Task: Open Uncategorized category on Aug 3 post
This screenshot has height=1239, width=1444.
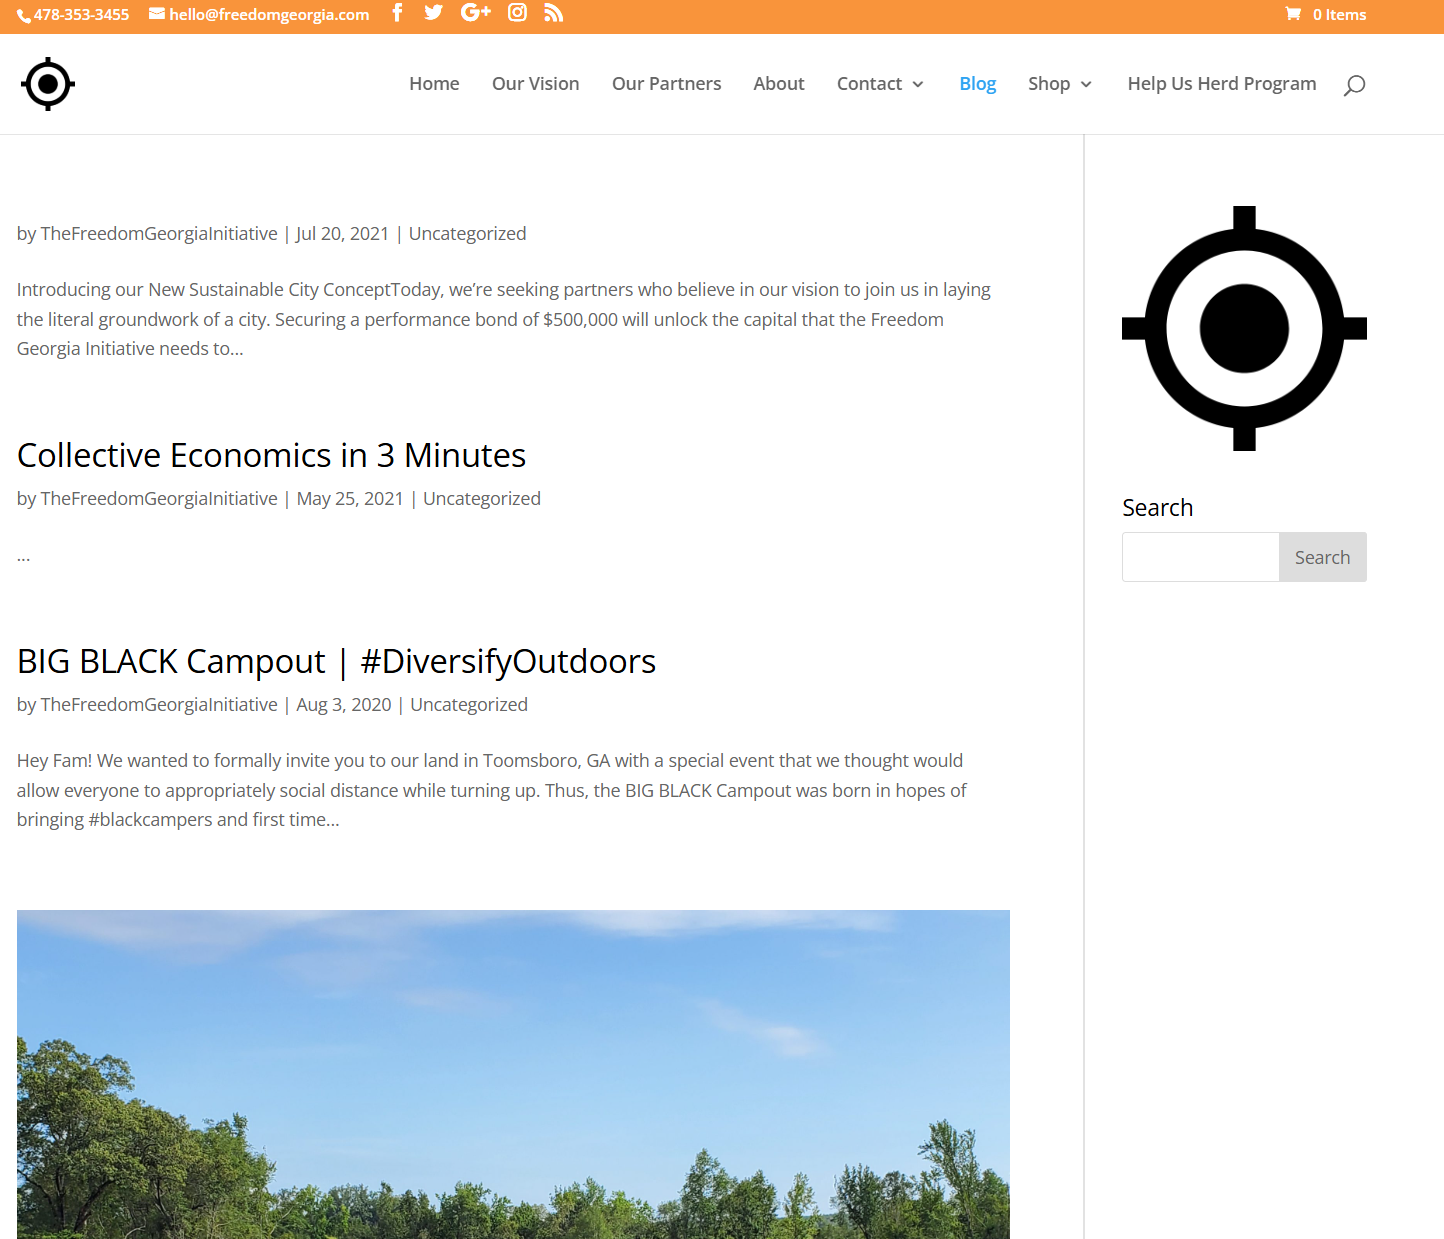Action: coord(469,705)
